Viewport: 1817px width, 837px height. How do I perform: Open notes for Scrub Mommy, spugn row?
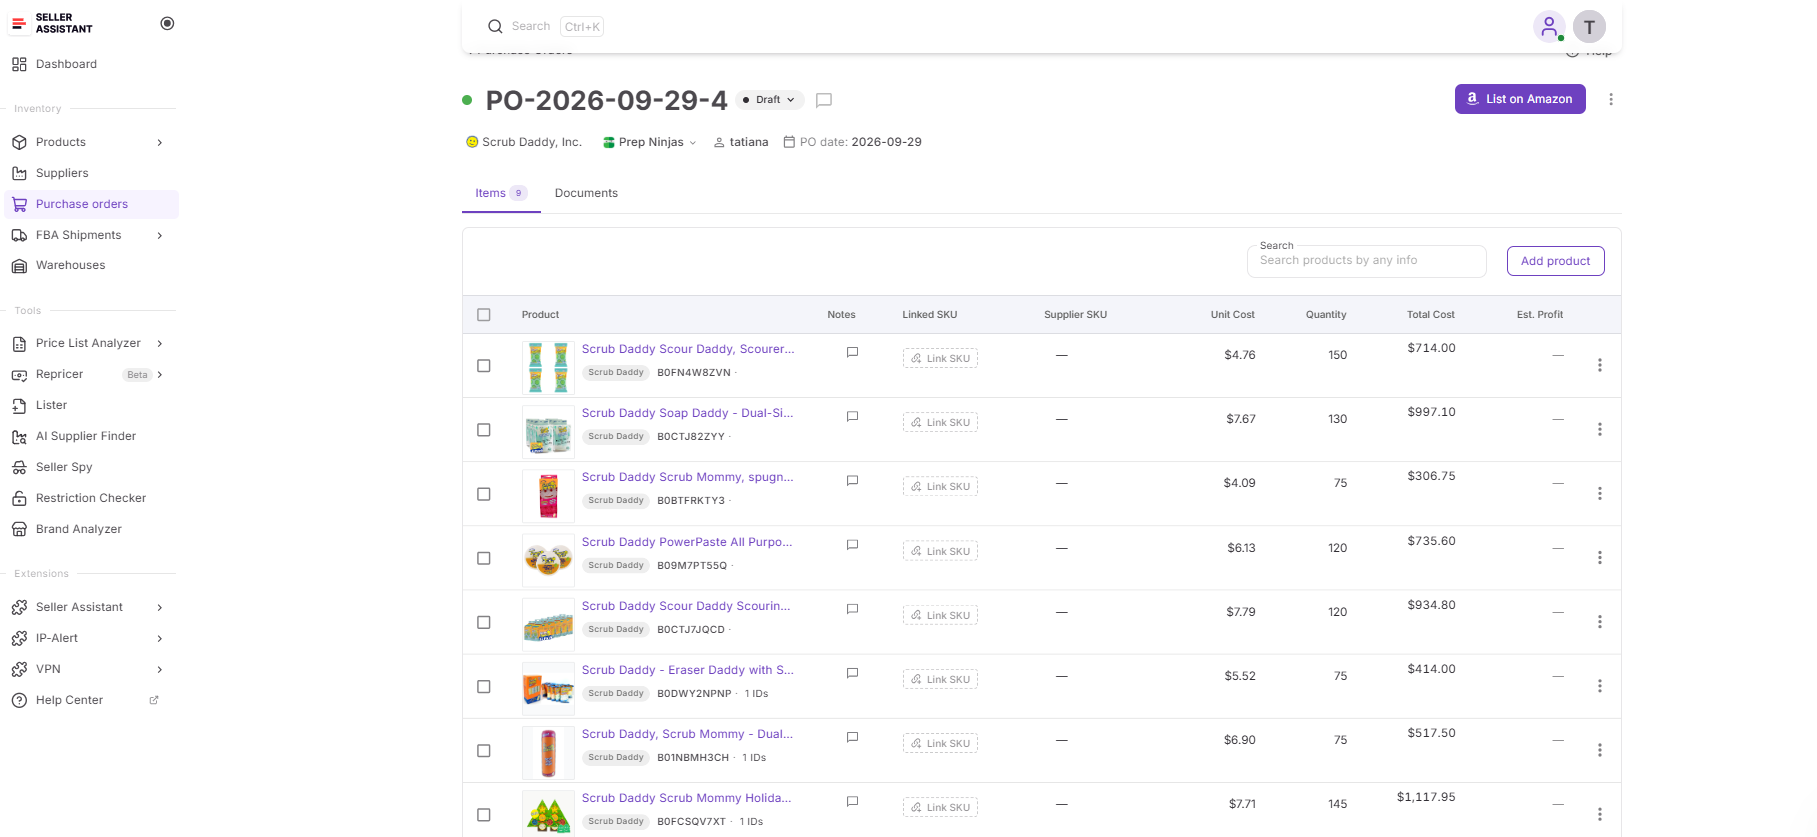852,480
